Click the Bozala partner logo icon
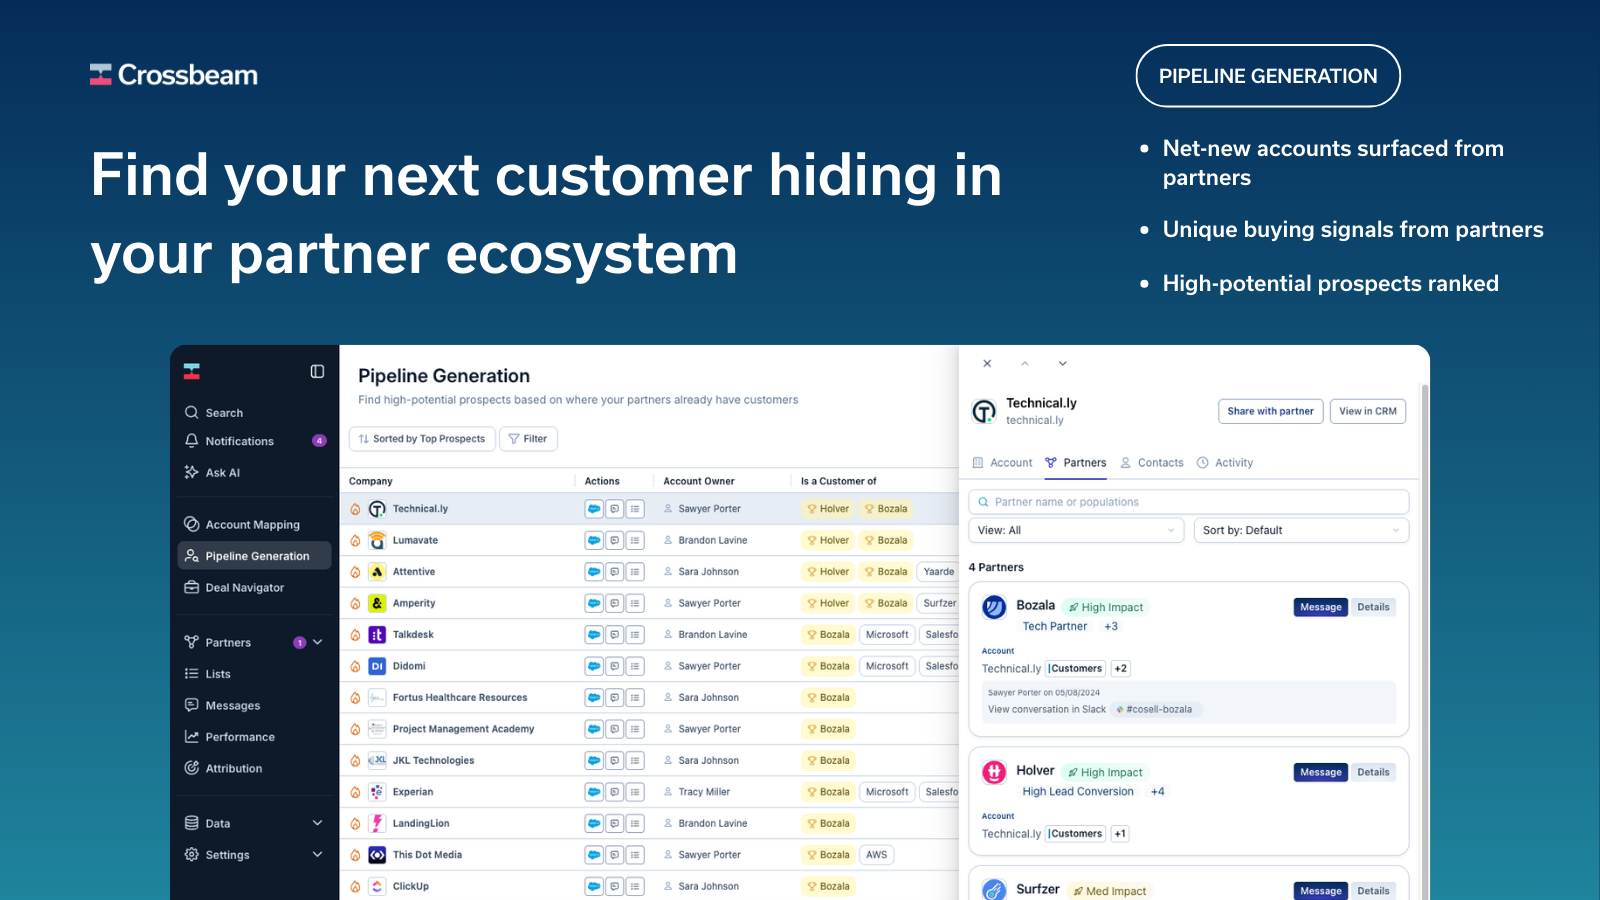Image resolution: width=1600 pixels, height=900 pixels. (994, 607)
